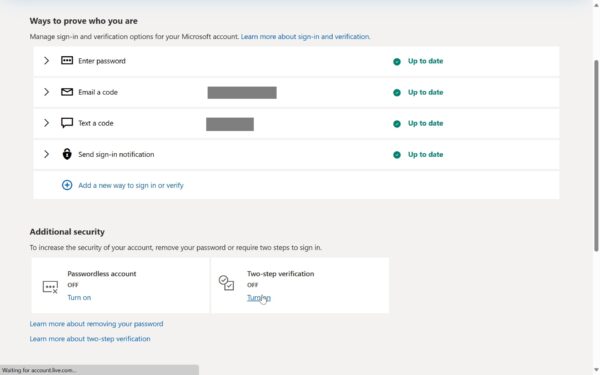The image size is (600, 375).
Task: Click the Additional security heading
Action: tap(67, 232)
